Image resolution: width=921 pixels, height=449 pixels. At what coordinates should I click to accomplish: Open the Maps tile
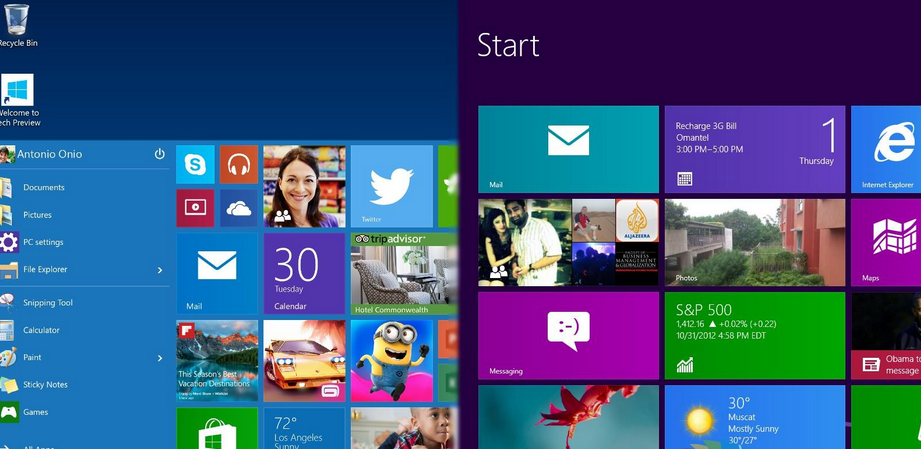886,242
